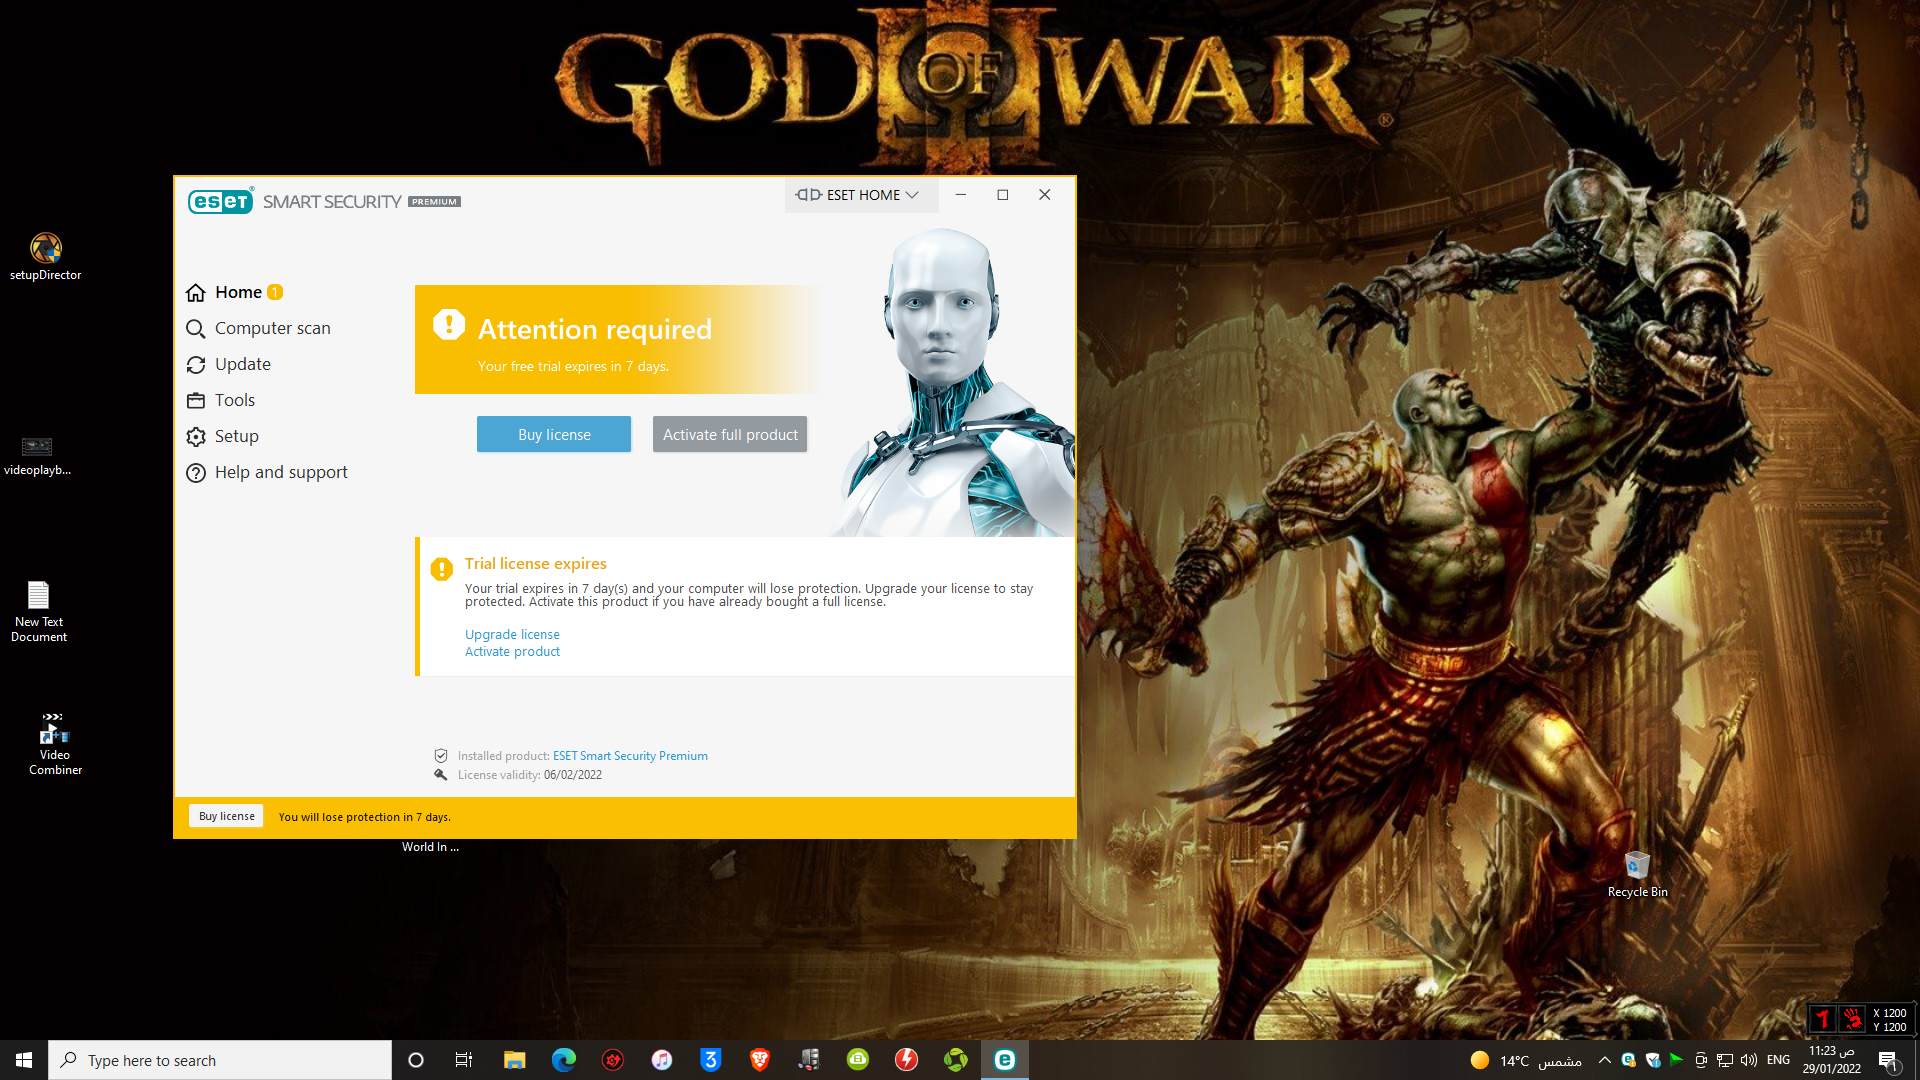Viewport: 1920px width, 1080px height.
Task: Open the ESET Smart Security Premium product link
Action: [630, 756]
